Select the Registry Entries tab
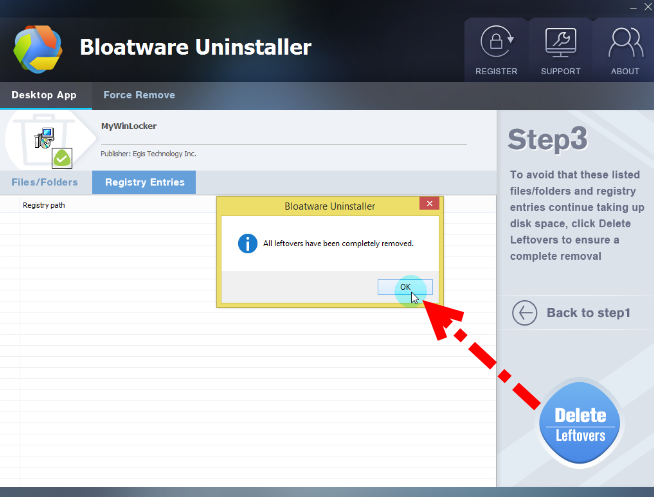This screenshot has height=497, width=654. click(144, 182)
